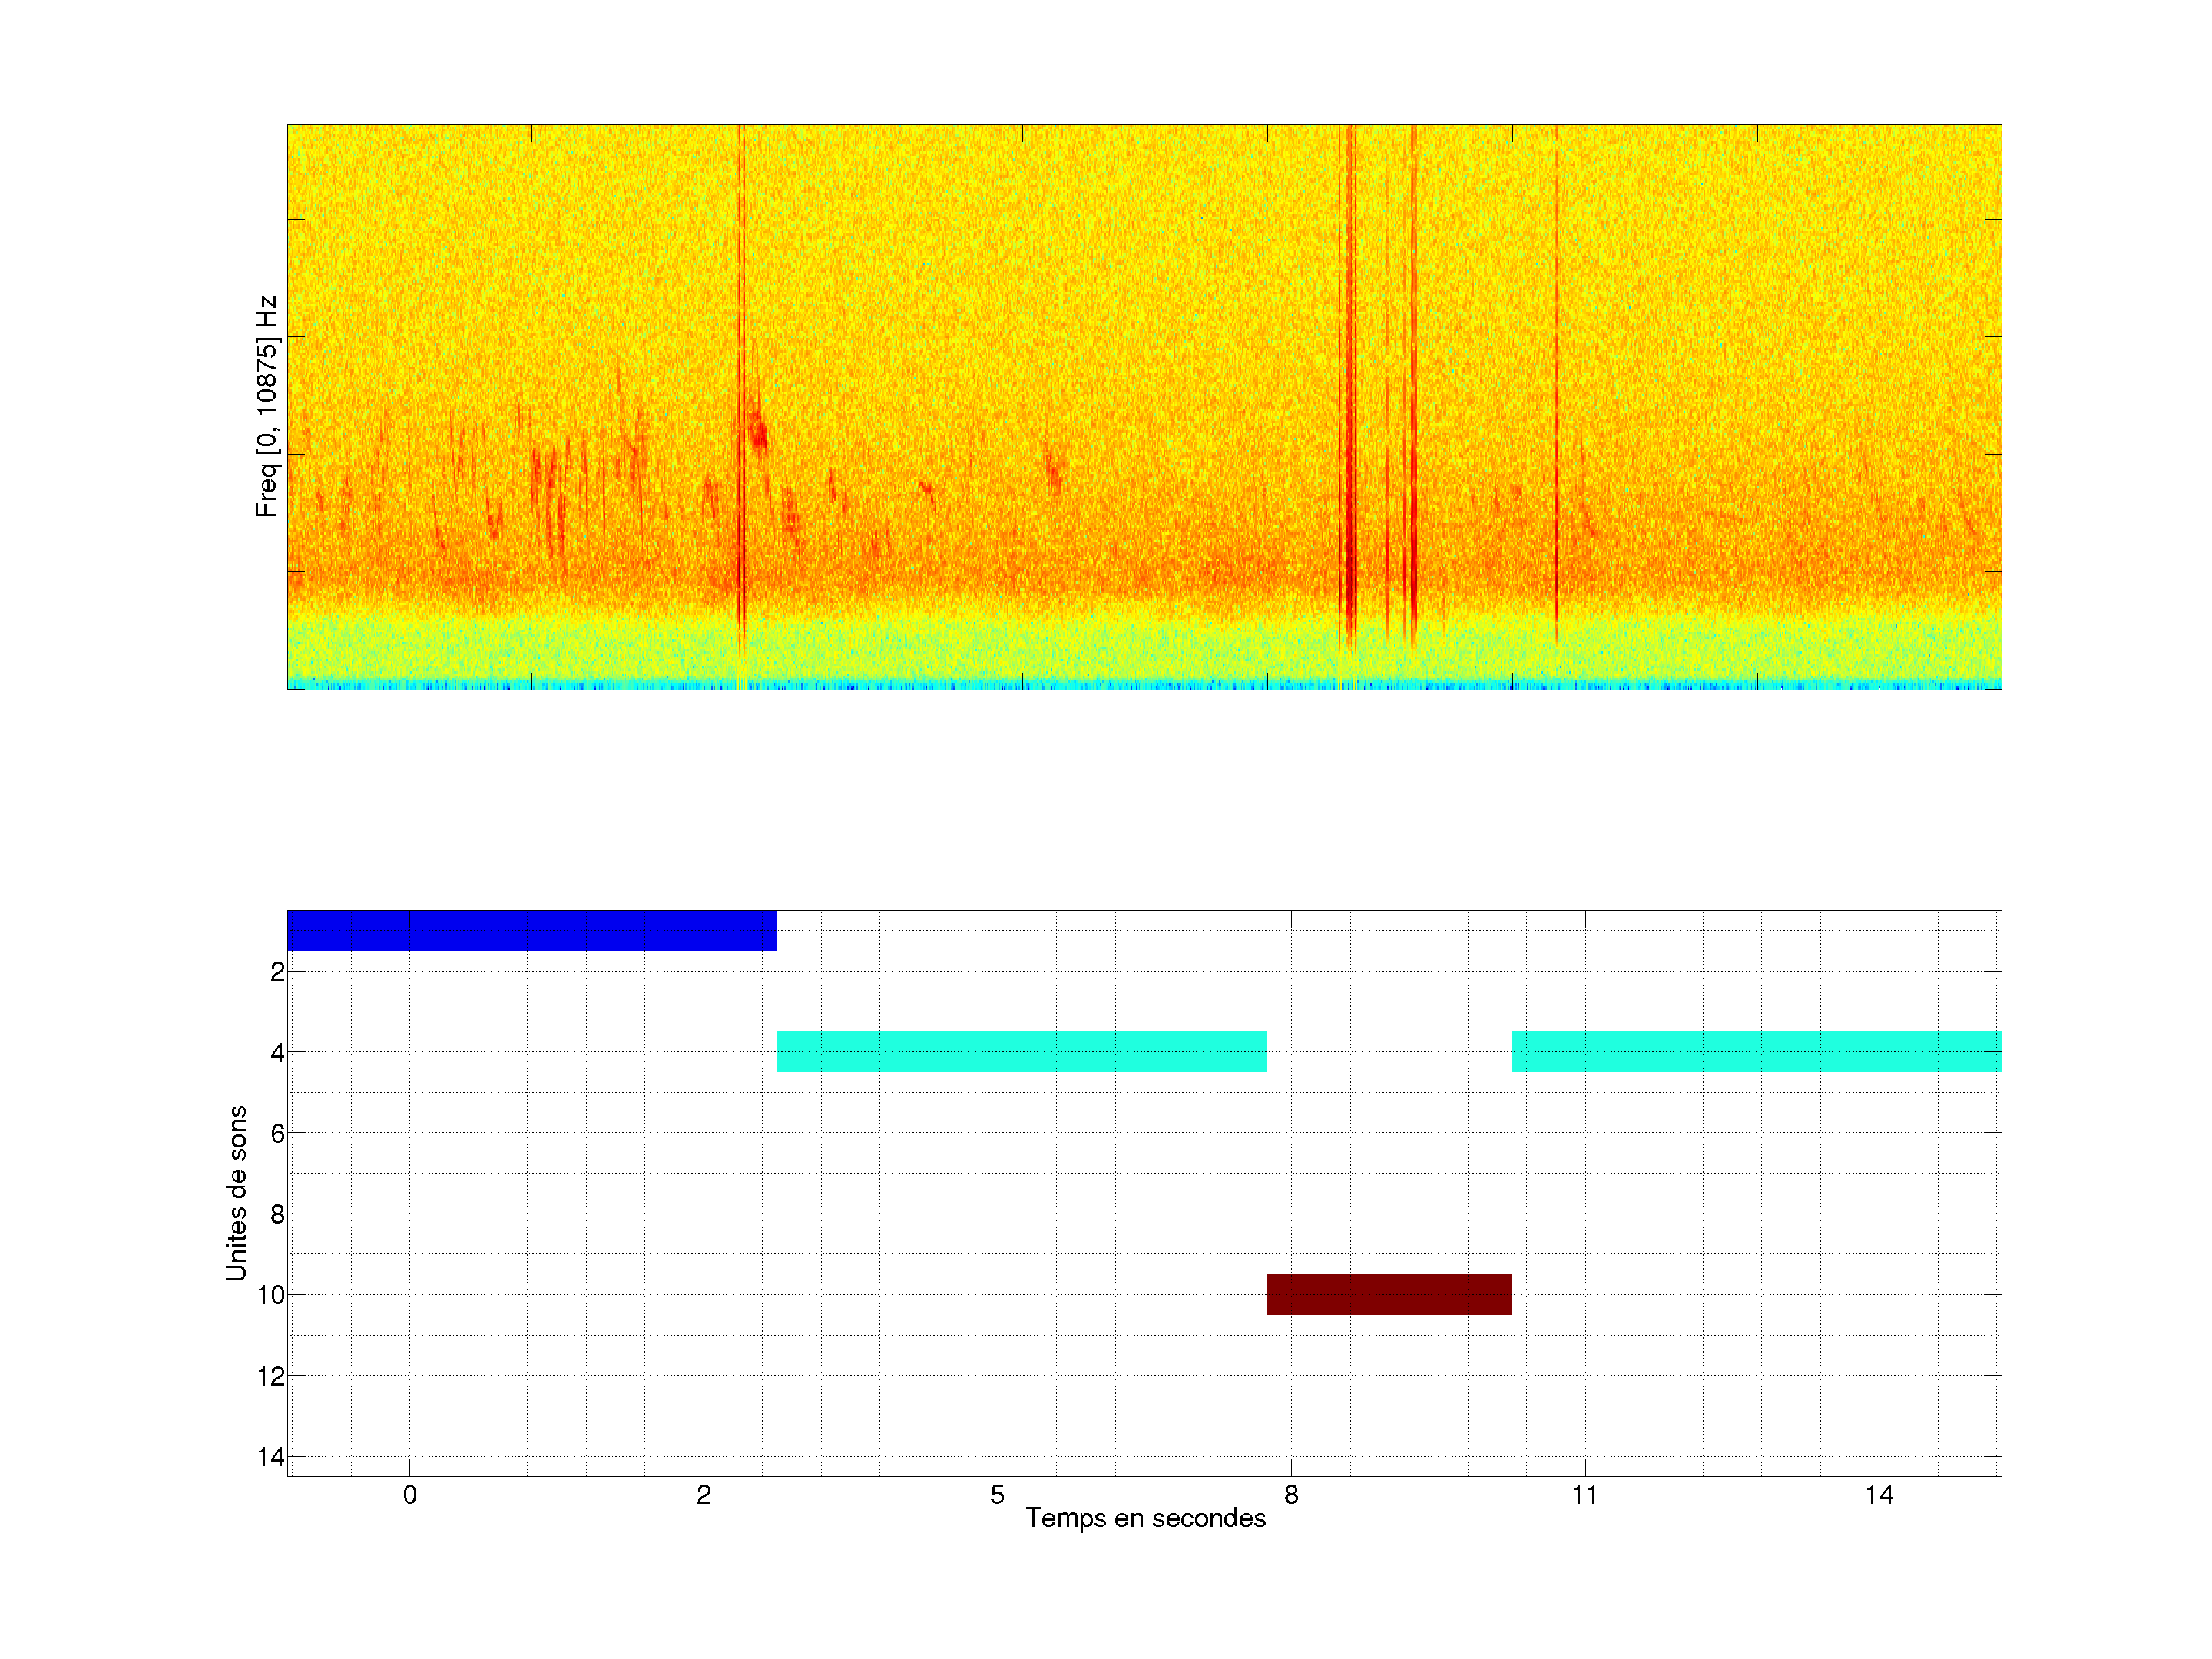
Task: Click y-axis tick label 6
Action: coord(277,1133)
